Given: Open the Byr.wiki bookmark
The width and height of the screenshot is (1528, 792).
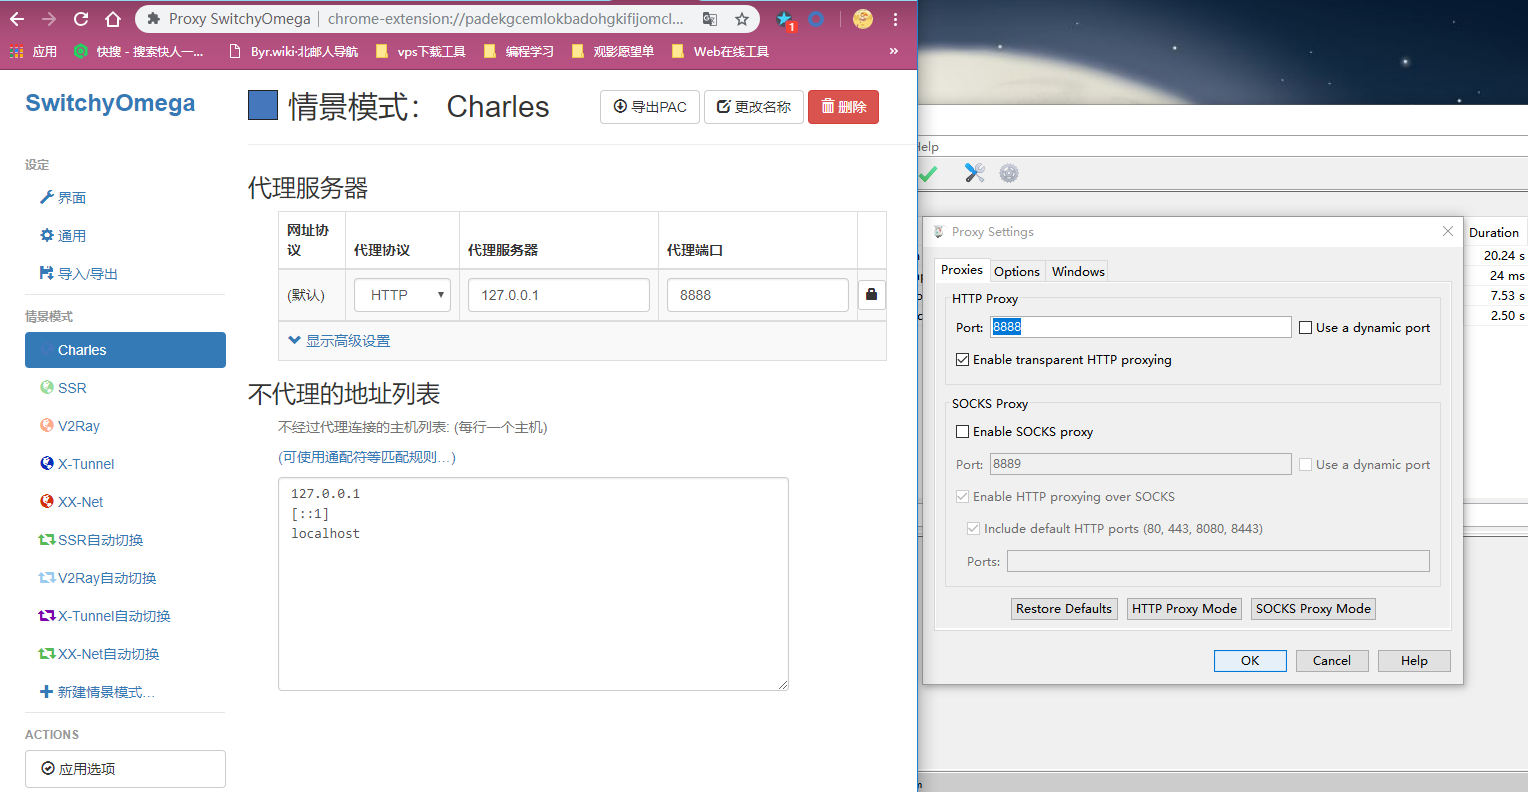Looking at the screenshot, I should pos(294,51).
